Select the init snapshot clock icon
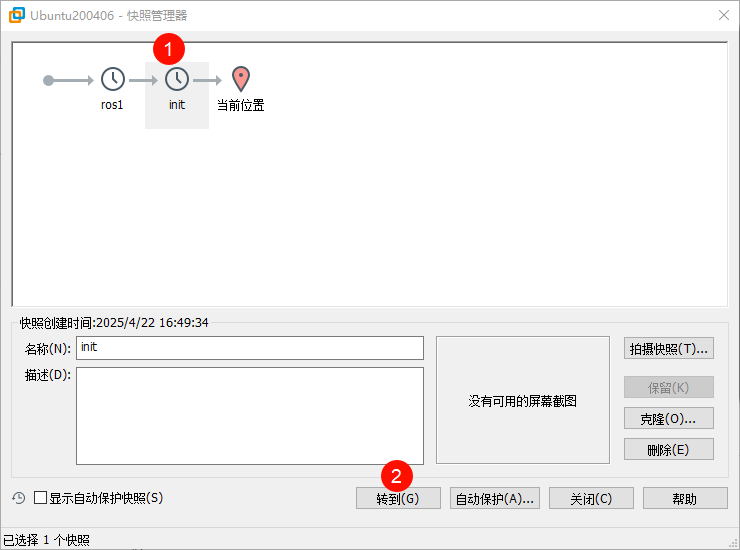The height and width of the screenshot is (550, 740). click(x=177, y=79)
